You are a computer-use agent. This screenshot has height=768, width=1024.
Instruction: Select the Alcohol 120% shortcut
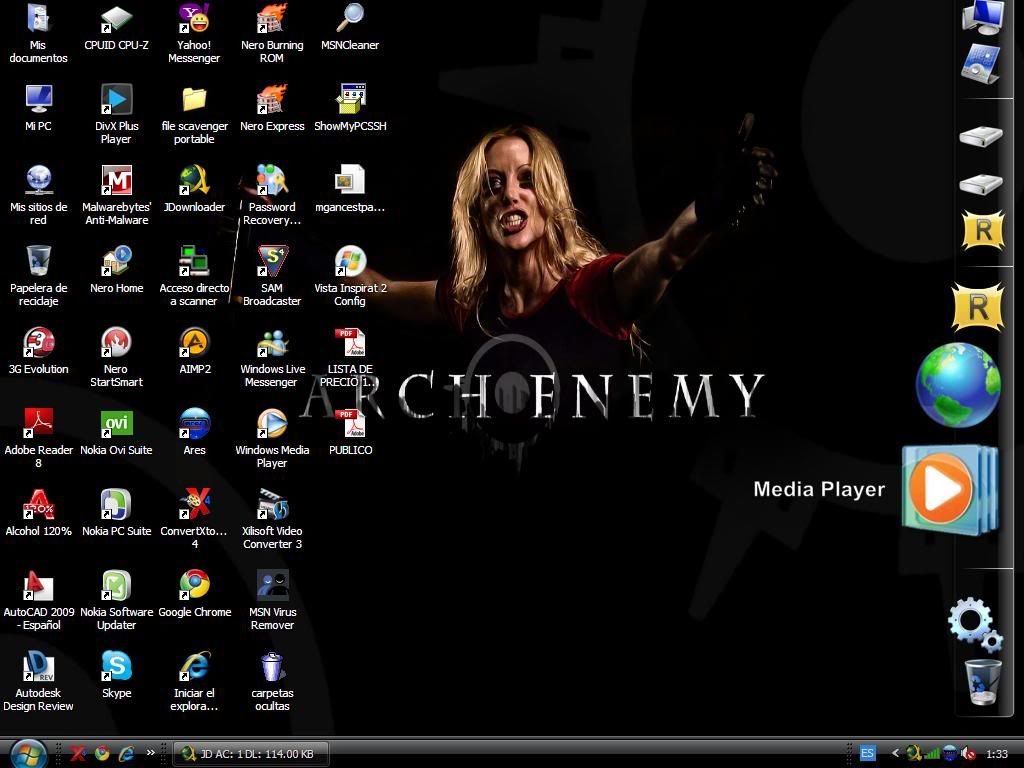[x=39, y=513]
